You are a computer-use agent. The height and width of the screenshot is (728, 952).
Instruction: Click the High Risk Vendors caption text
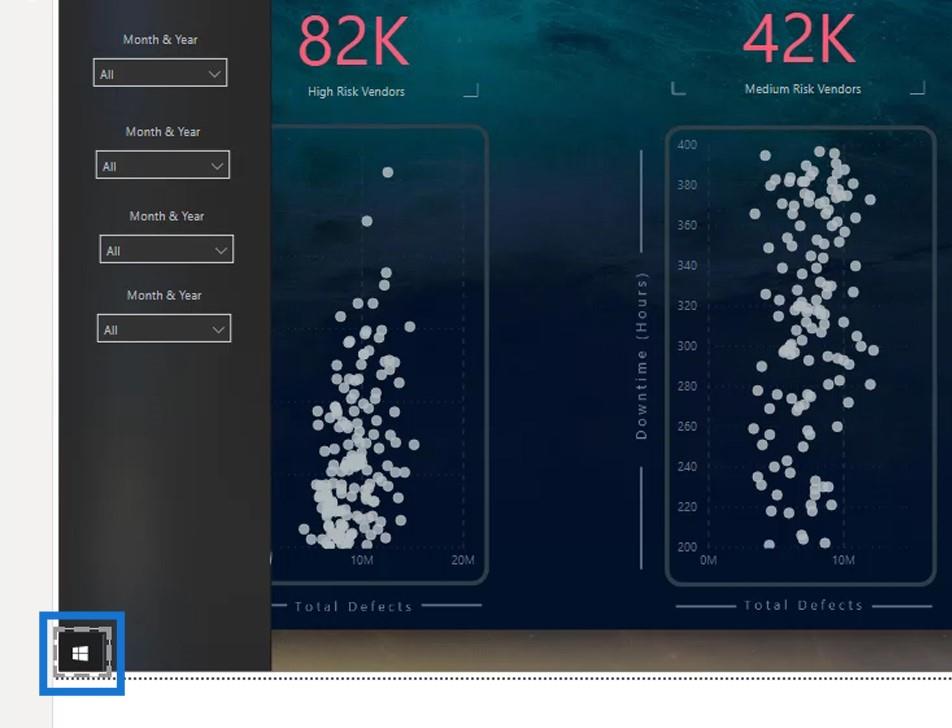(x=356, y=92)
